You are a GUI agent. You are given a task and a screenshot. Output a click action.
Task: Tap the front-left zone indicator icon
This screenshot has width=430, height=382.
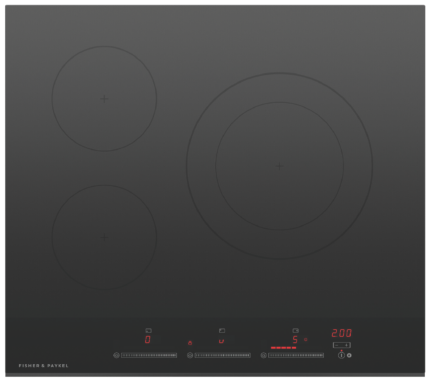(x=148, y=331)
